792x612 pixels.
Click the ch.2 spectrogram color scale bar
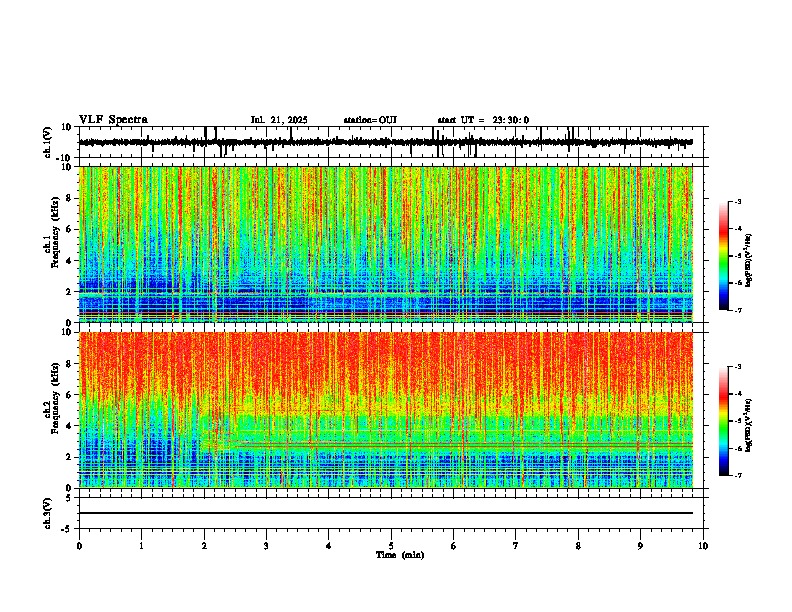[x=724, y=421]
